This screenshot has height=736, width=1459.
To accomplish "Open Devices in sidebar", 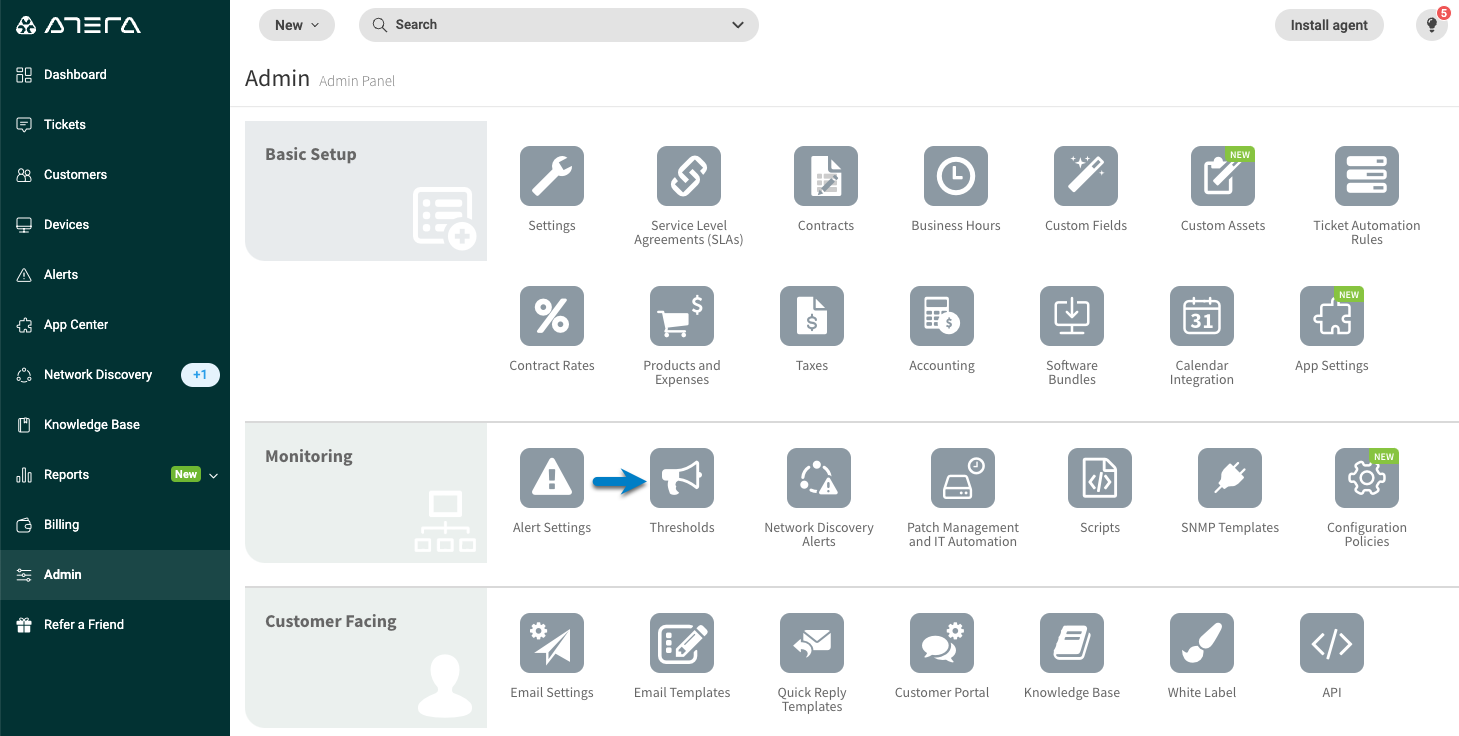I will 115,225.
